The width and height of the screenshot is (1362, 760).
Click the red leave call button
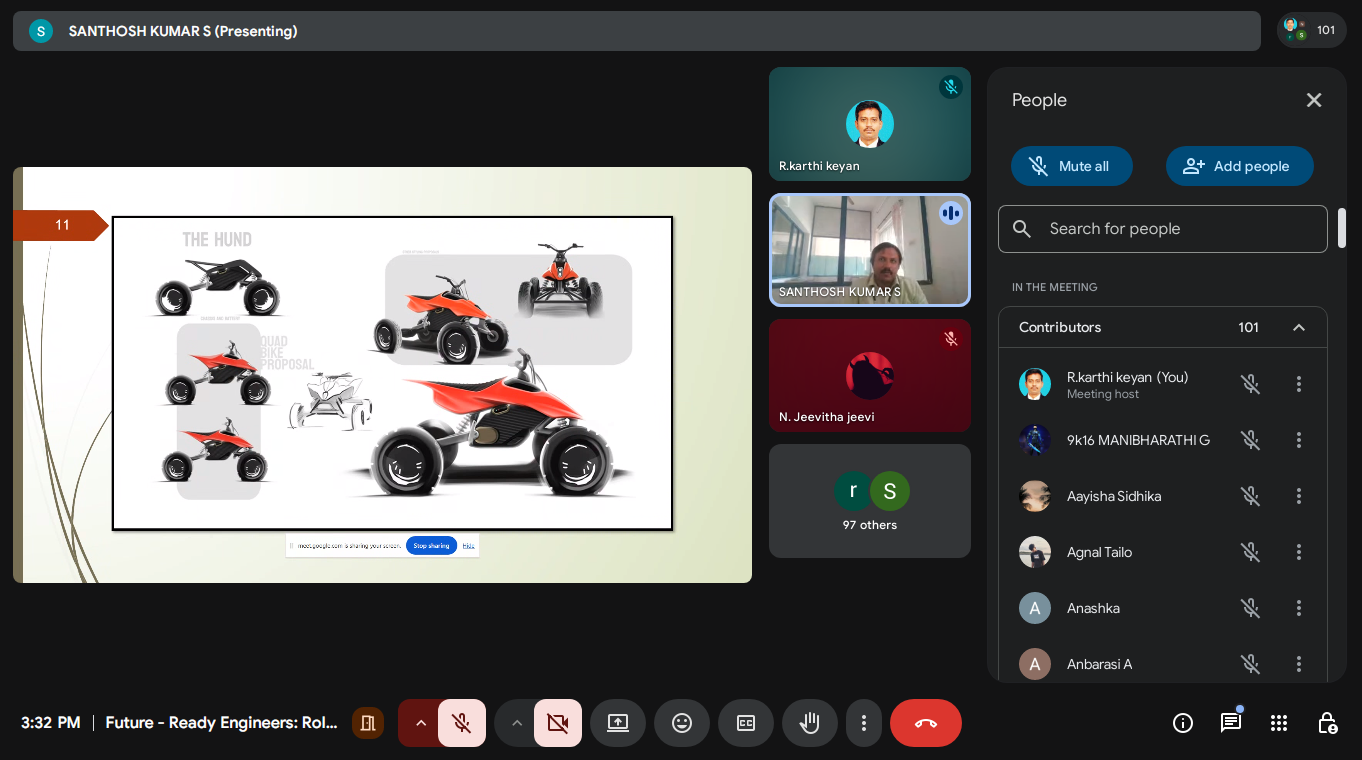click(926, 723)
